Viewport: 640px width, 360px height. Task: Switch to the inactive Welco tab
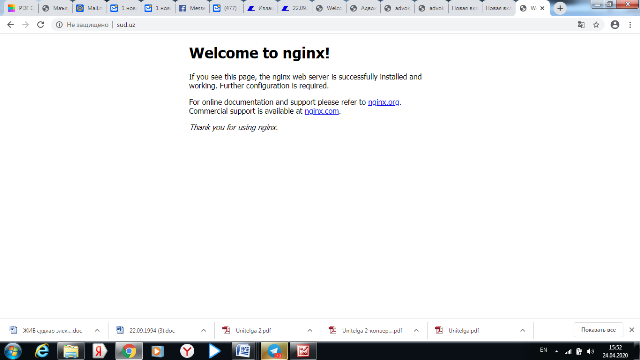coord(329,8)
